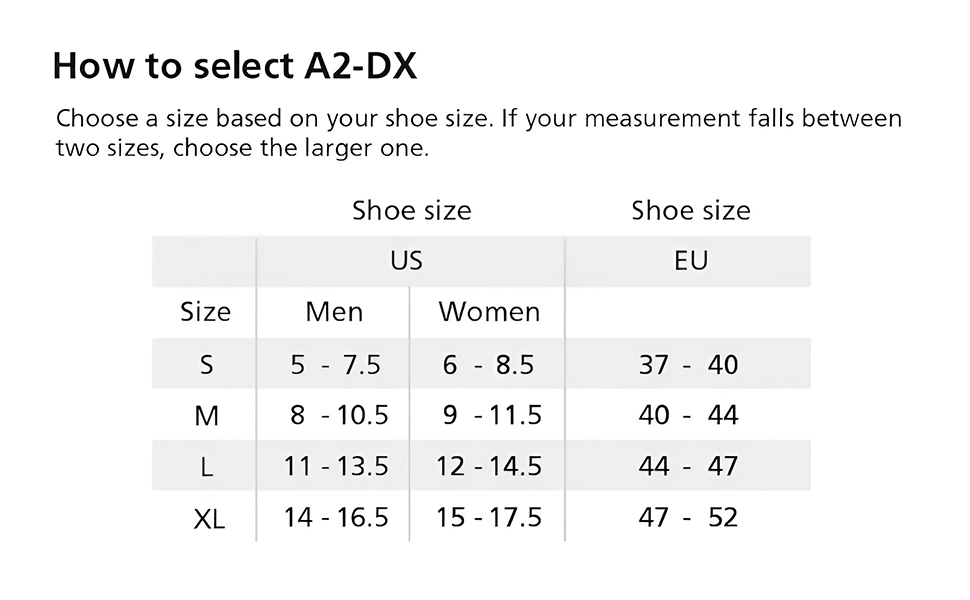Select the Men column header

(x=334, y=312)
